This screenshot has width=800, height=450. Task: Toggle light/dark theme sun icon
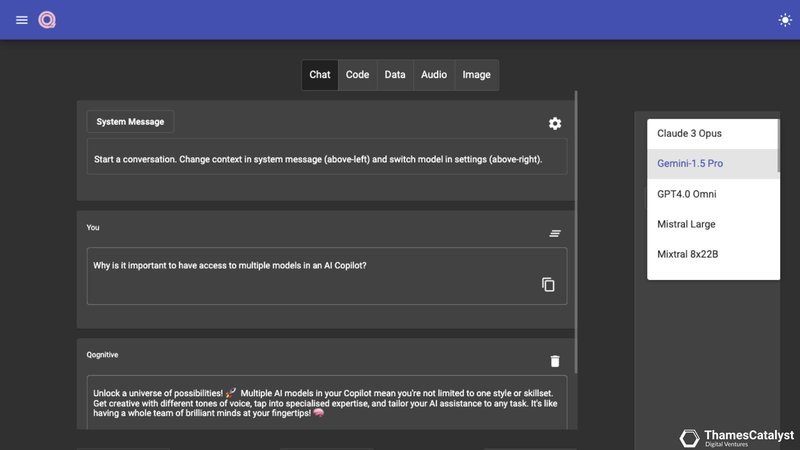[785, 20]
